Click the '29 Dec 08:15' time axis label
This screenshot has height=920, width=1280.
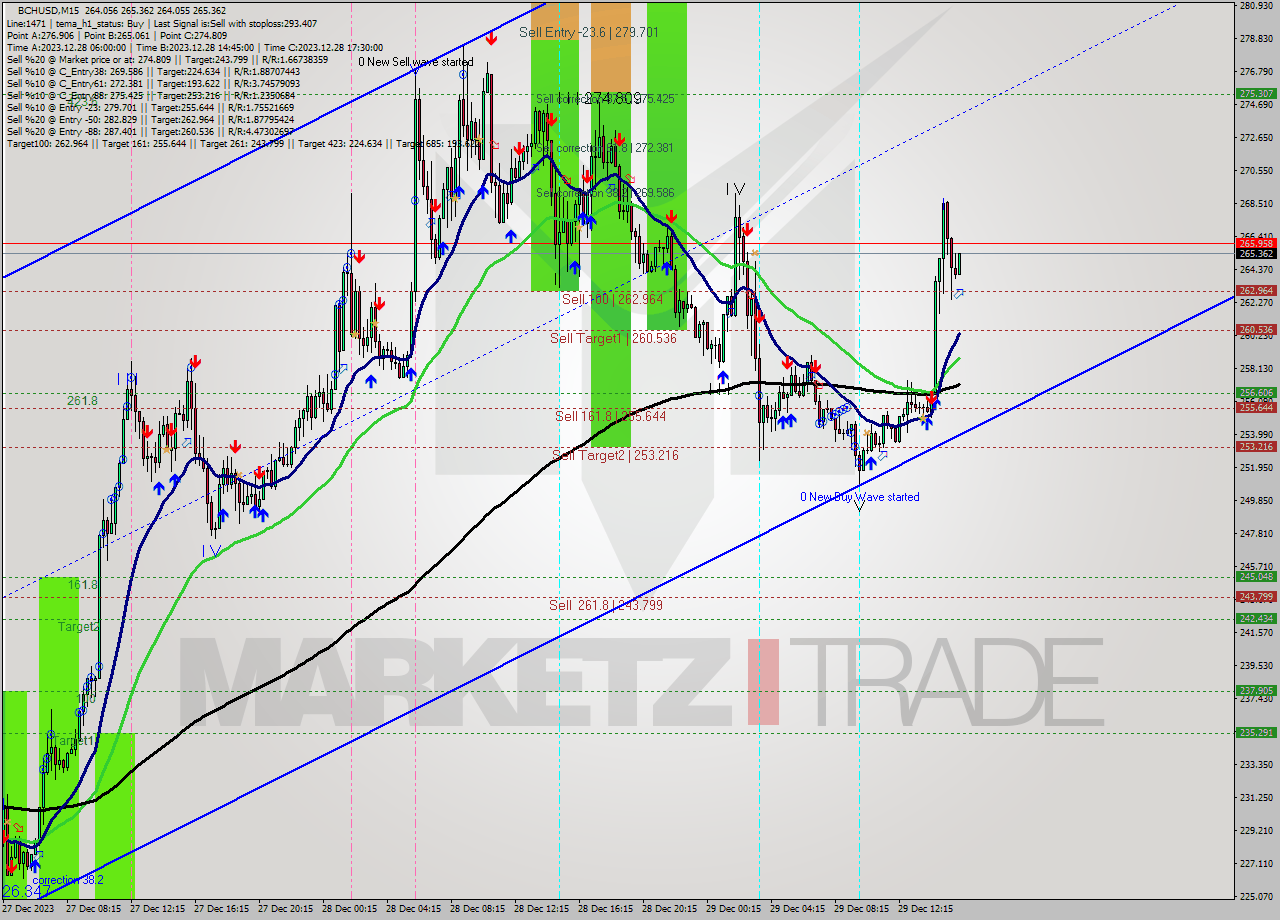(x=861, y=909)
